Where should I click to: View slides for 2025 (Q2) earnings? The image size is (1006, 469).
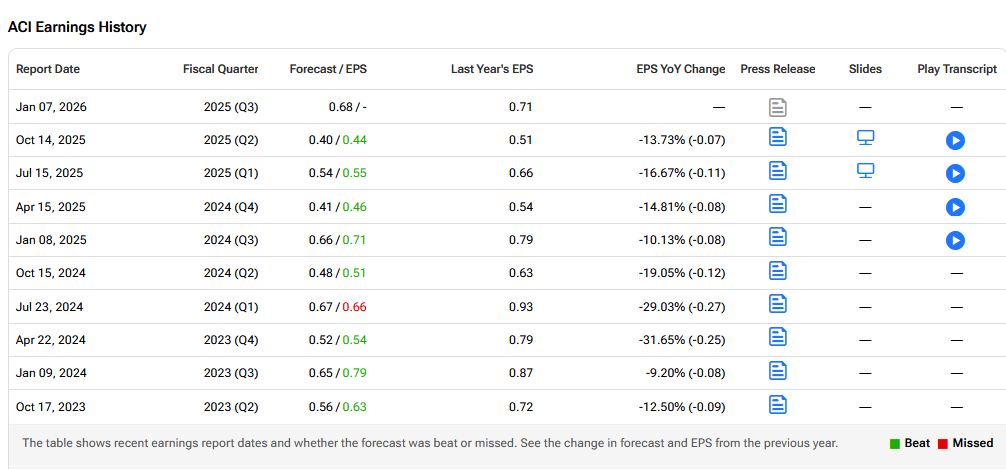pyautogui.click(x=866, y=138)
